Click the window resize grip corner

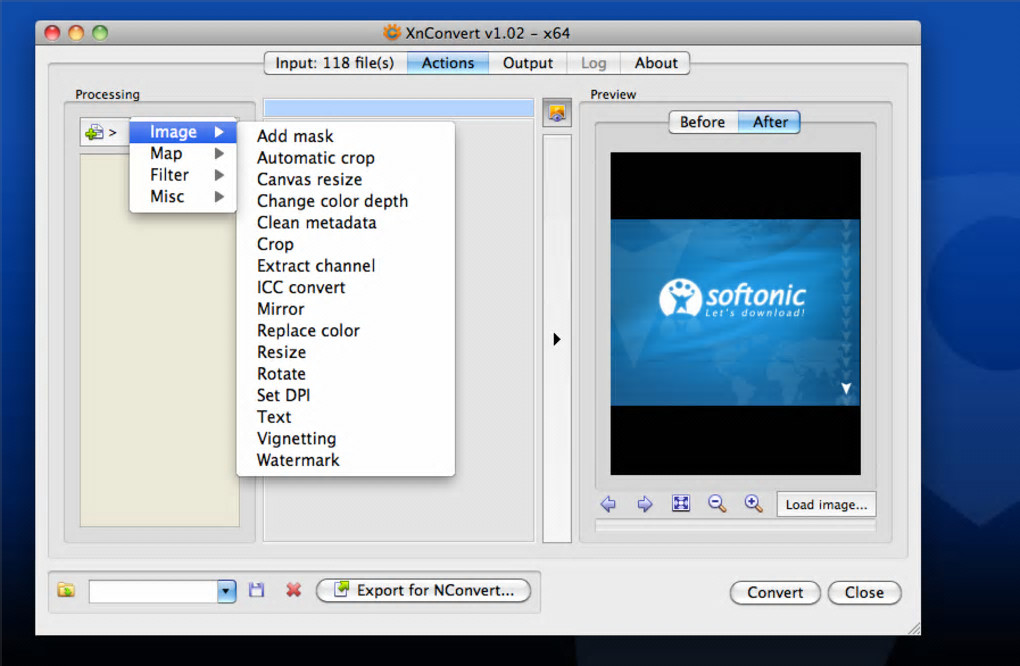(914, 628)
